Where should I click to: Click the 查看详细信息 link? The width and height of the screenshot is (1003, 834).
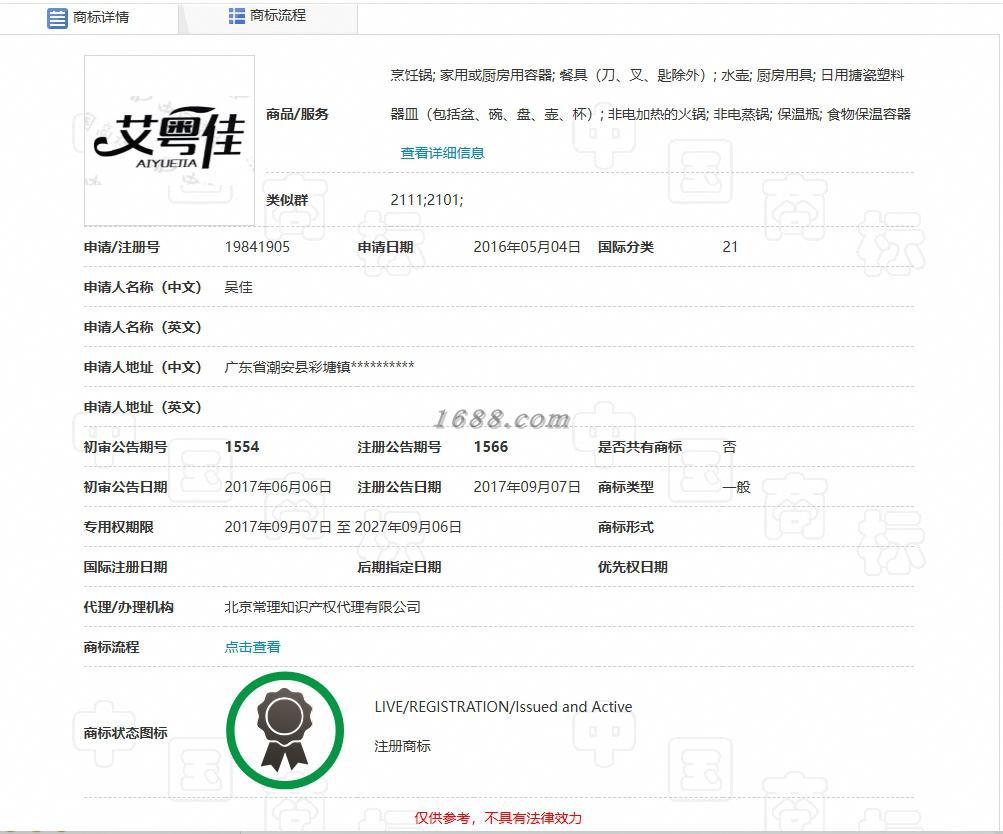pyautogui.click(x=442, y=153)
